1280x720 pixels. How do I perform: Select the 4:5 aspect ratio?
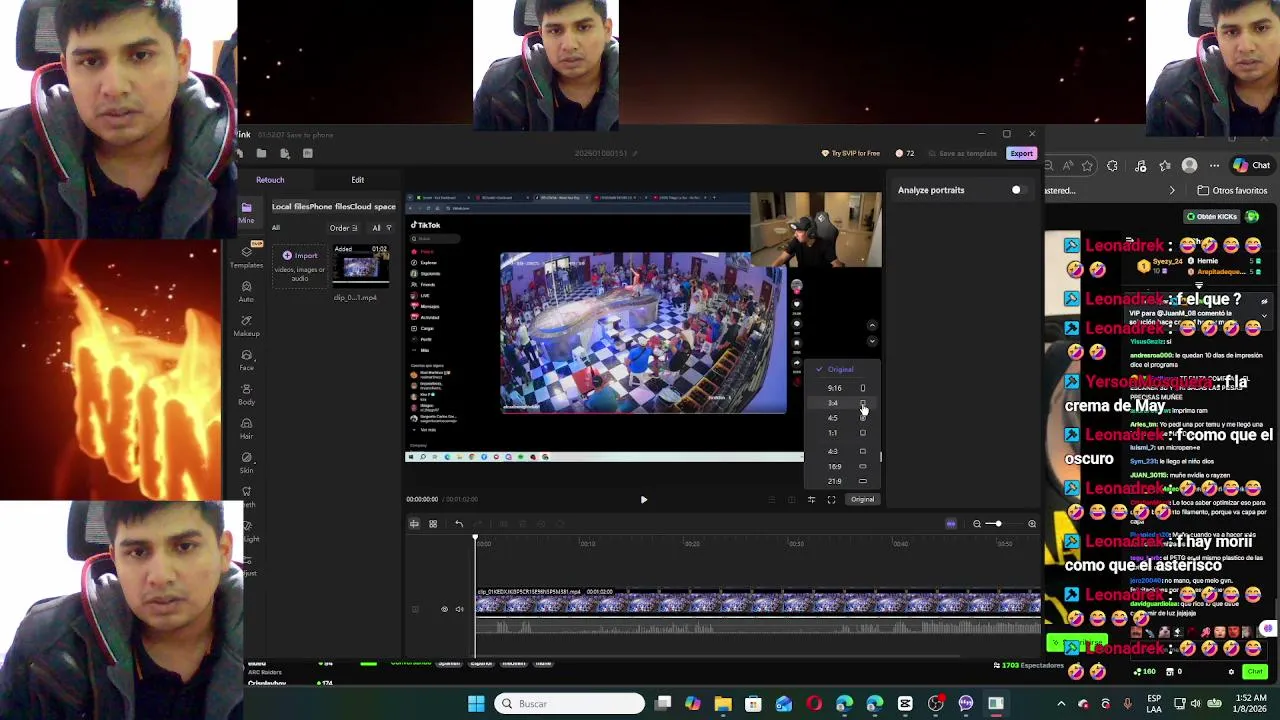(x=840, y=418)
